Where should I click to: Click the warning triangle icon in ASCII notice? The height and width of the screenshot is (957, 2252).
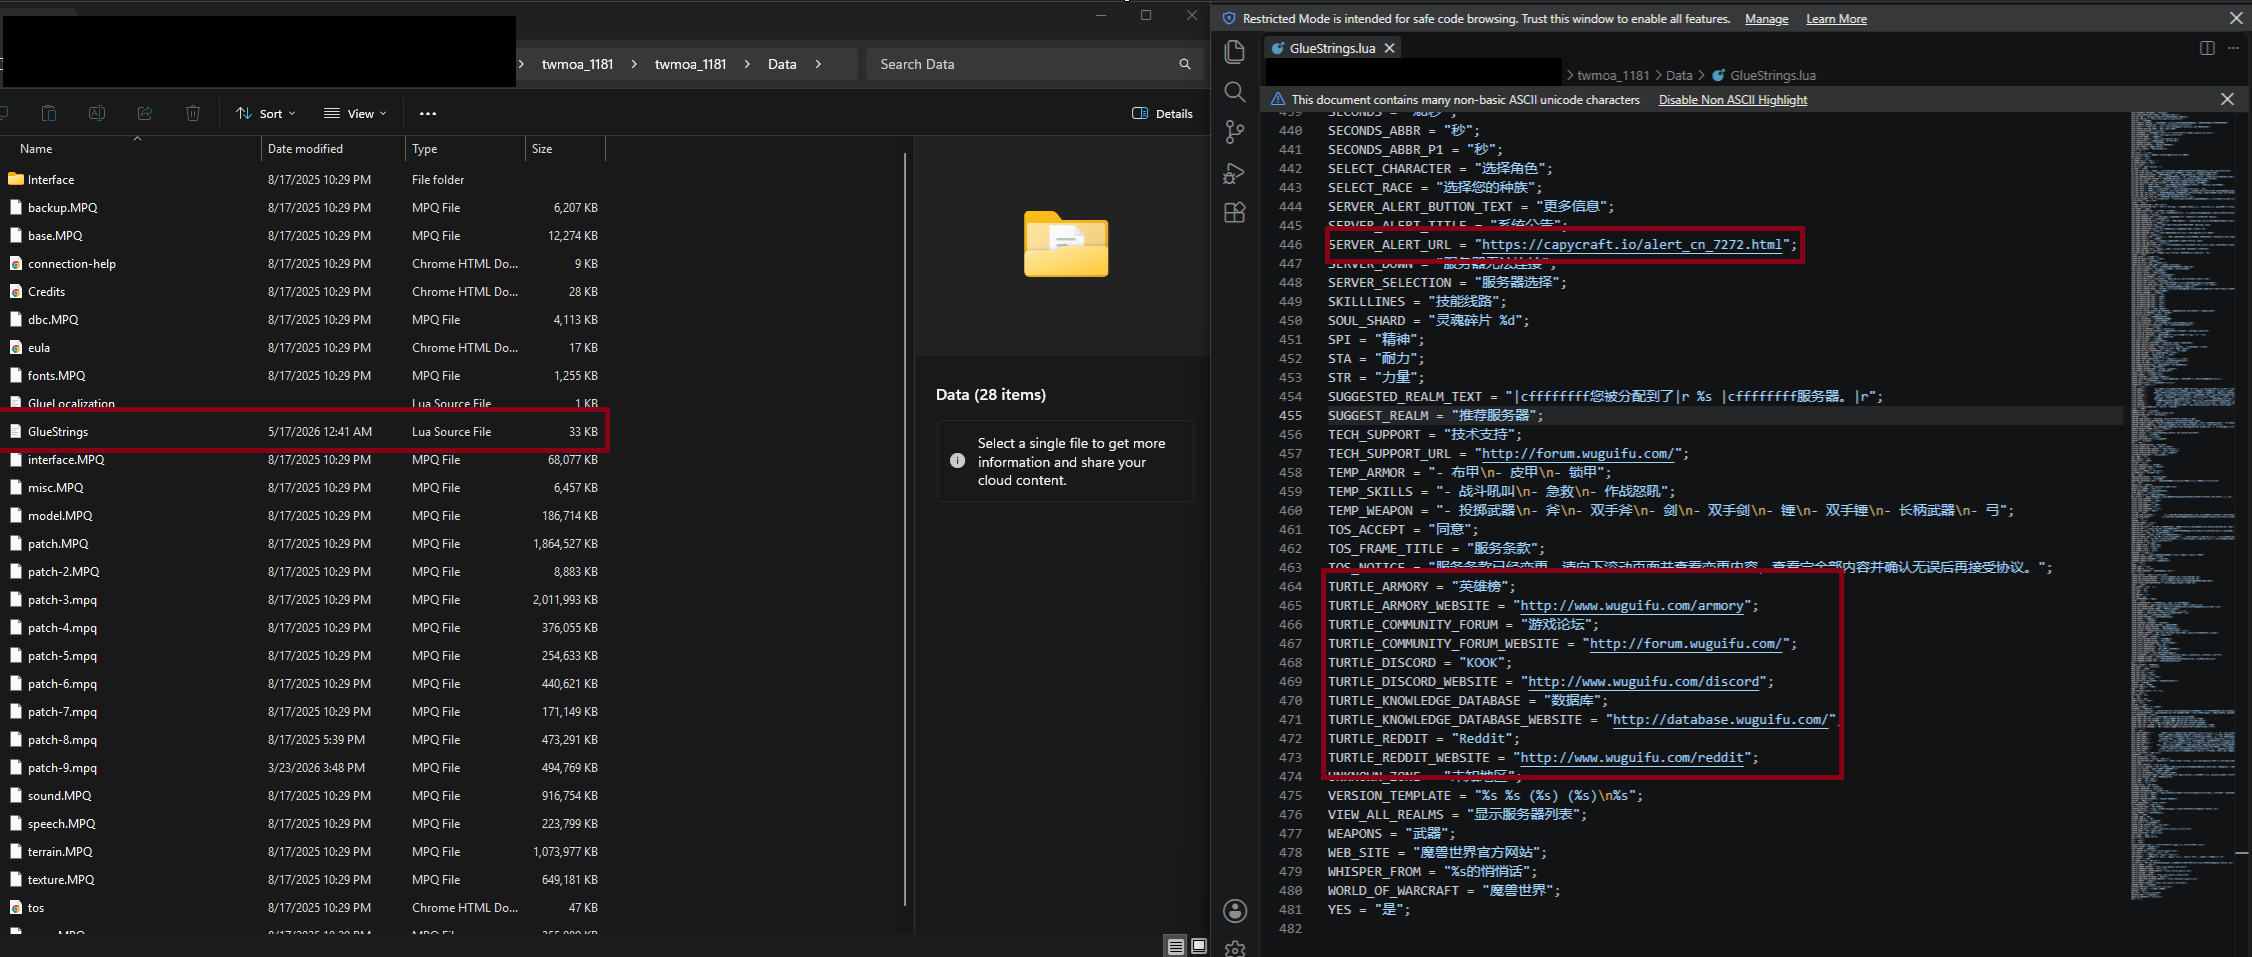tap(1278, 99)
